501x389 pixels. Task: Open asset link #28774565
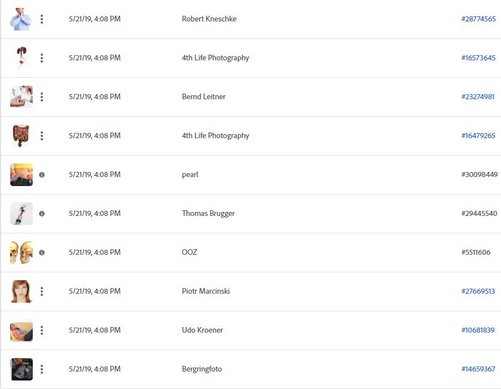pos(478,19)
